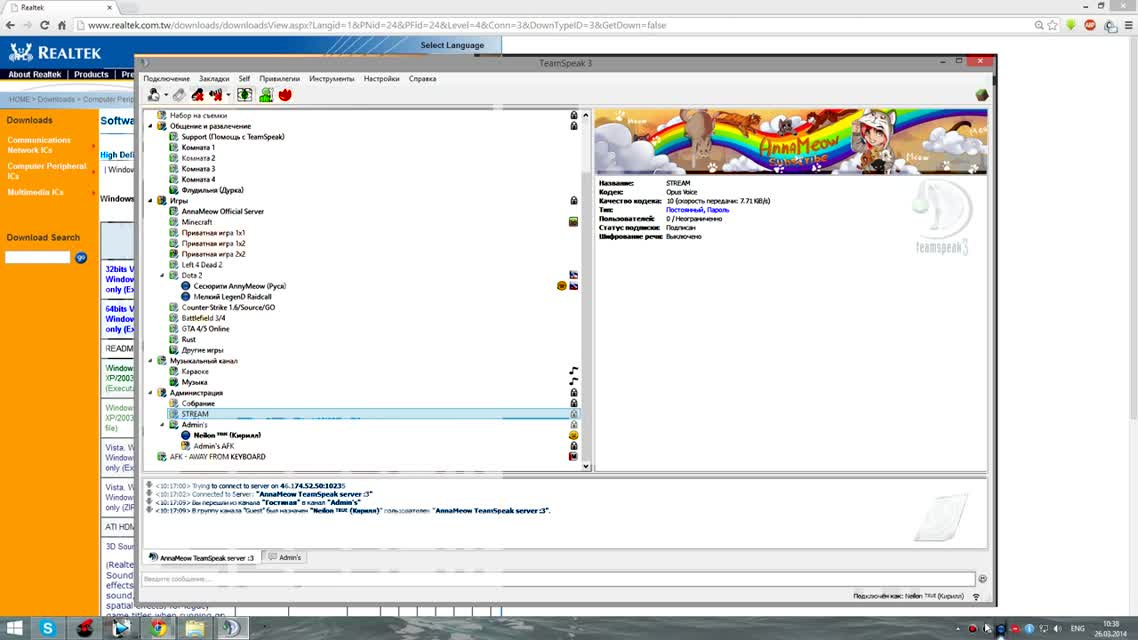Collapse the Dota 2 channel
This screenshot has height=640, width=1138.
point(163,276)
